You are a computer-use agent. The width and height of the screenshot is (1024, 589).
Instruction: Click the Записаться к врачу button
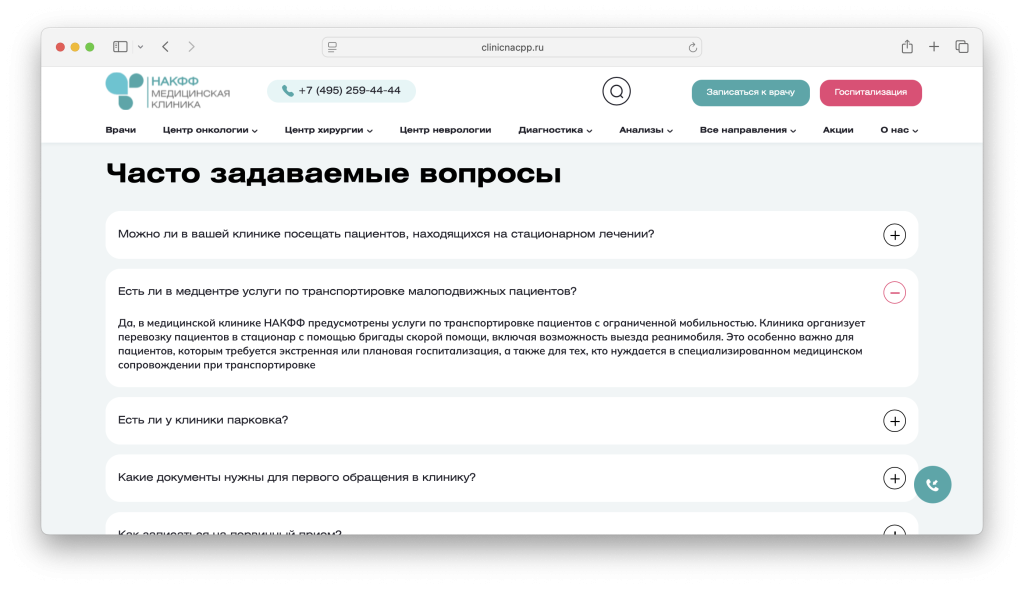pyautogui.click(x=750, y=92)
